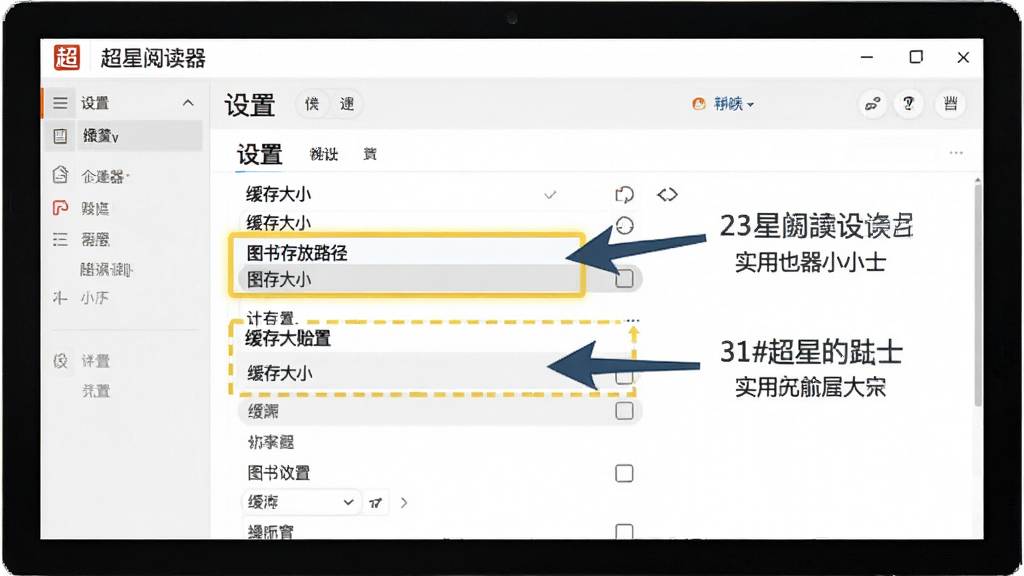Tick the checkbox on the 图书设置 row
1024x576 pixels.
pyautogui.click(x=624, y=473)
